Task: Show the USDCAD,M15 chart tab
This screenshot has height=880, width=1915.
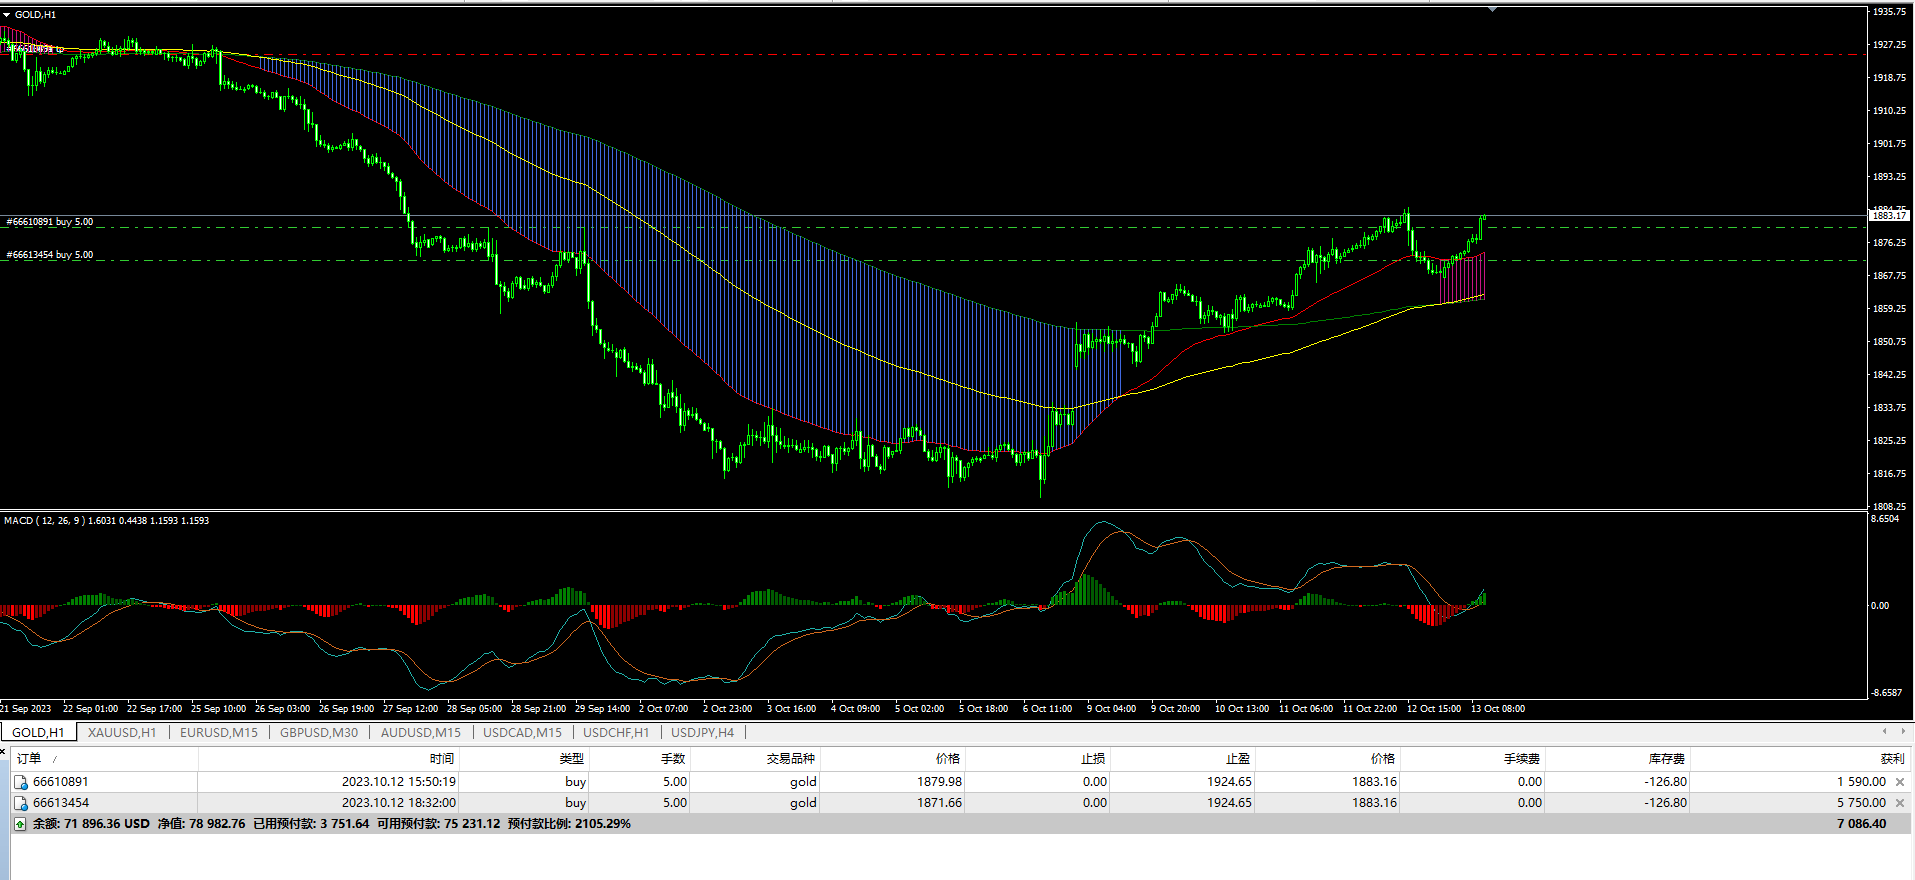Action: tap(523, 733)
